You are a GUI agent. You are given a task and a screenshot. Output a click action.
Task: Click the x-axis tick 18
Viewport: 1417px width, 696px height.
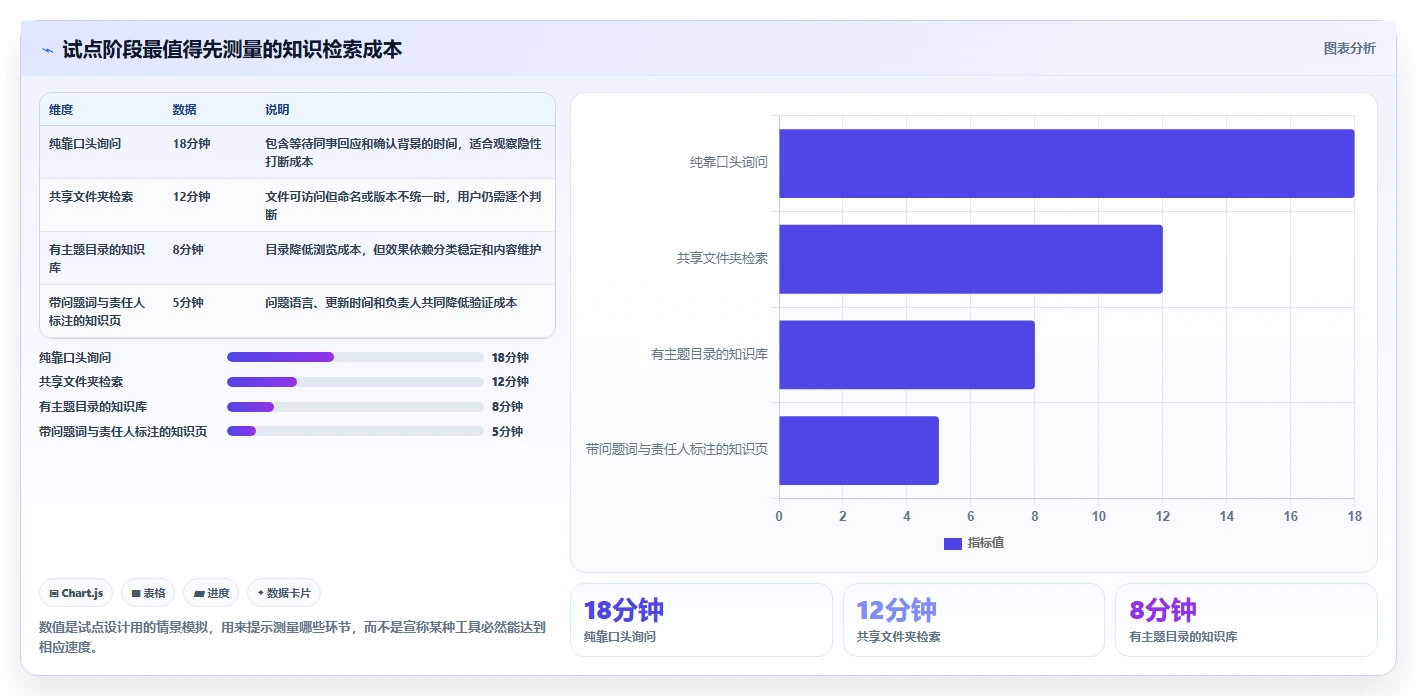pos(1355,516)
